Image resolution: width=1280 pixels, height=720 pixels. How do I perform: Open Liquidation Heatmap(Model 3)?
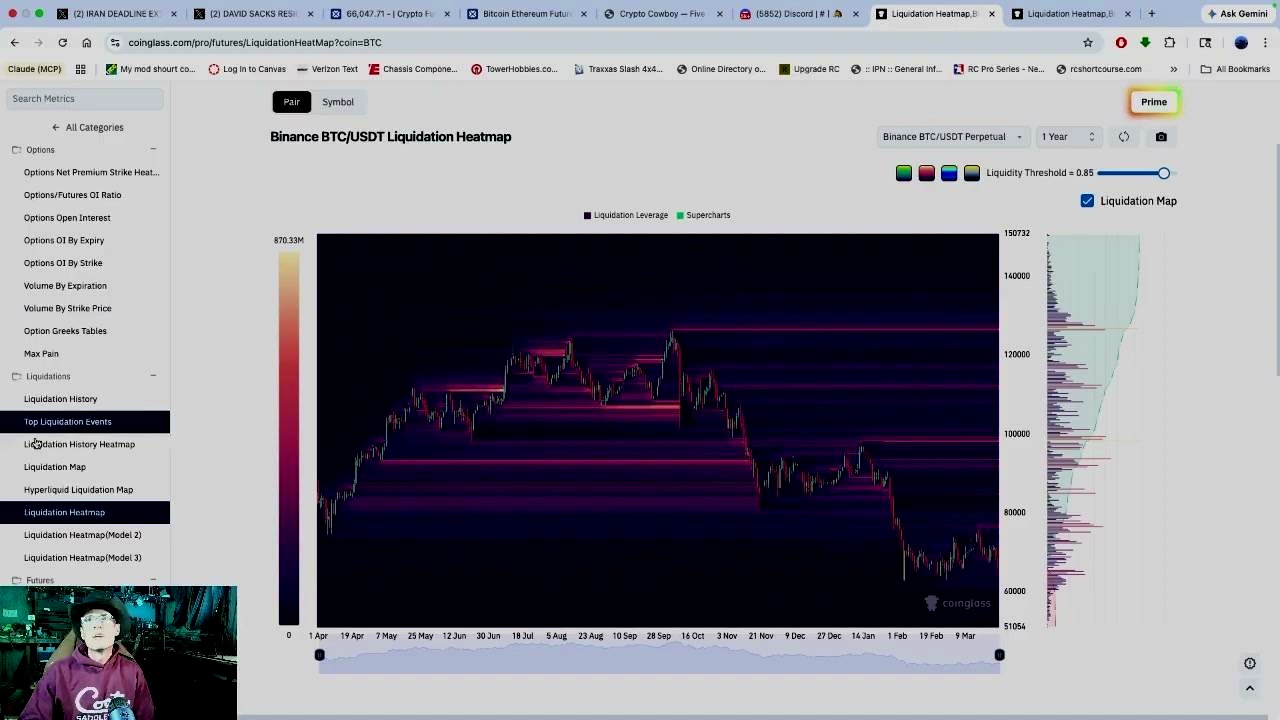point(83,558)
